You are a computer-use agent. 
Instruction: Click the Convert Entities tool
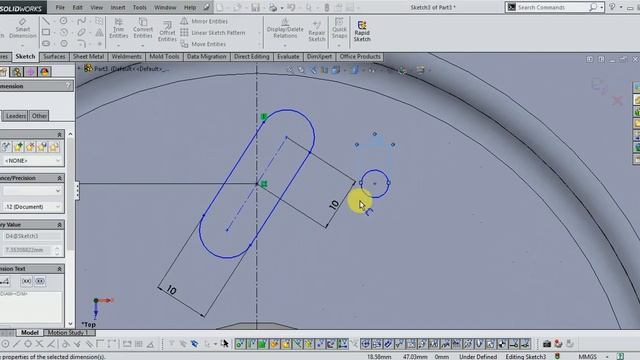tap(143, 28)
